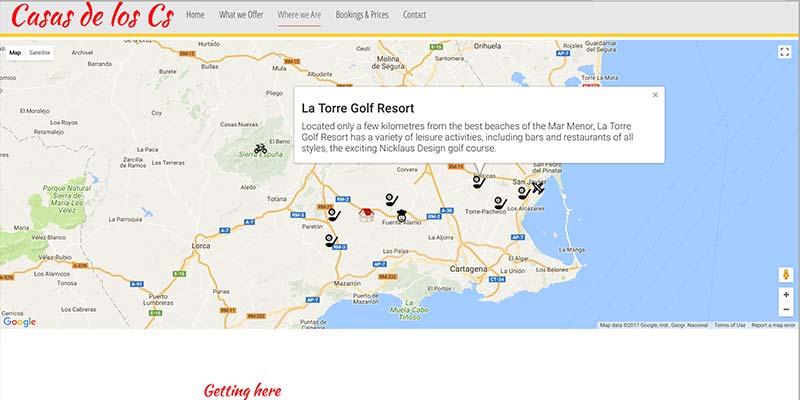Screen dimensions: 800x400
Task: Click the bicycle marker at Sierra Espuña
Action: (260, 148)
